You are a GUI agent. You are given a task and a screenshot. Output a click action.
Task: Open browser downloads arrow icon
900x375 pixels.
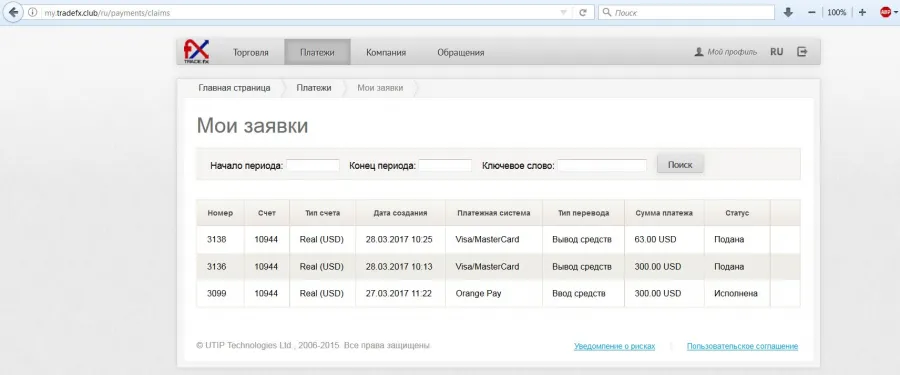point(788,12)
